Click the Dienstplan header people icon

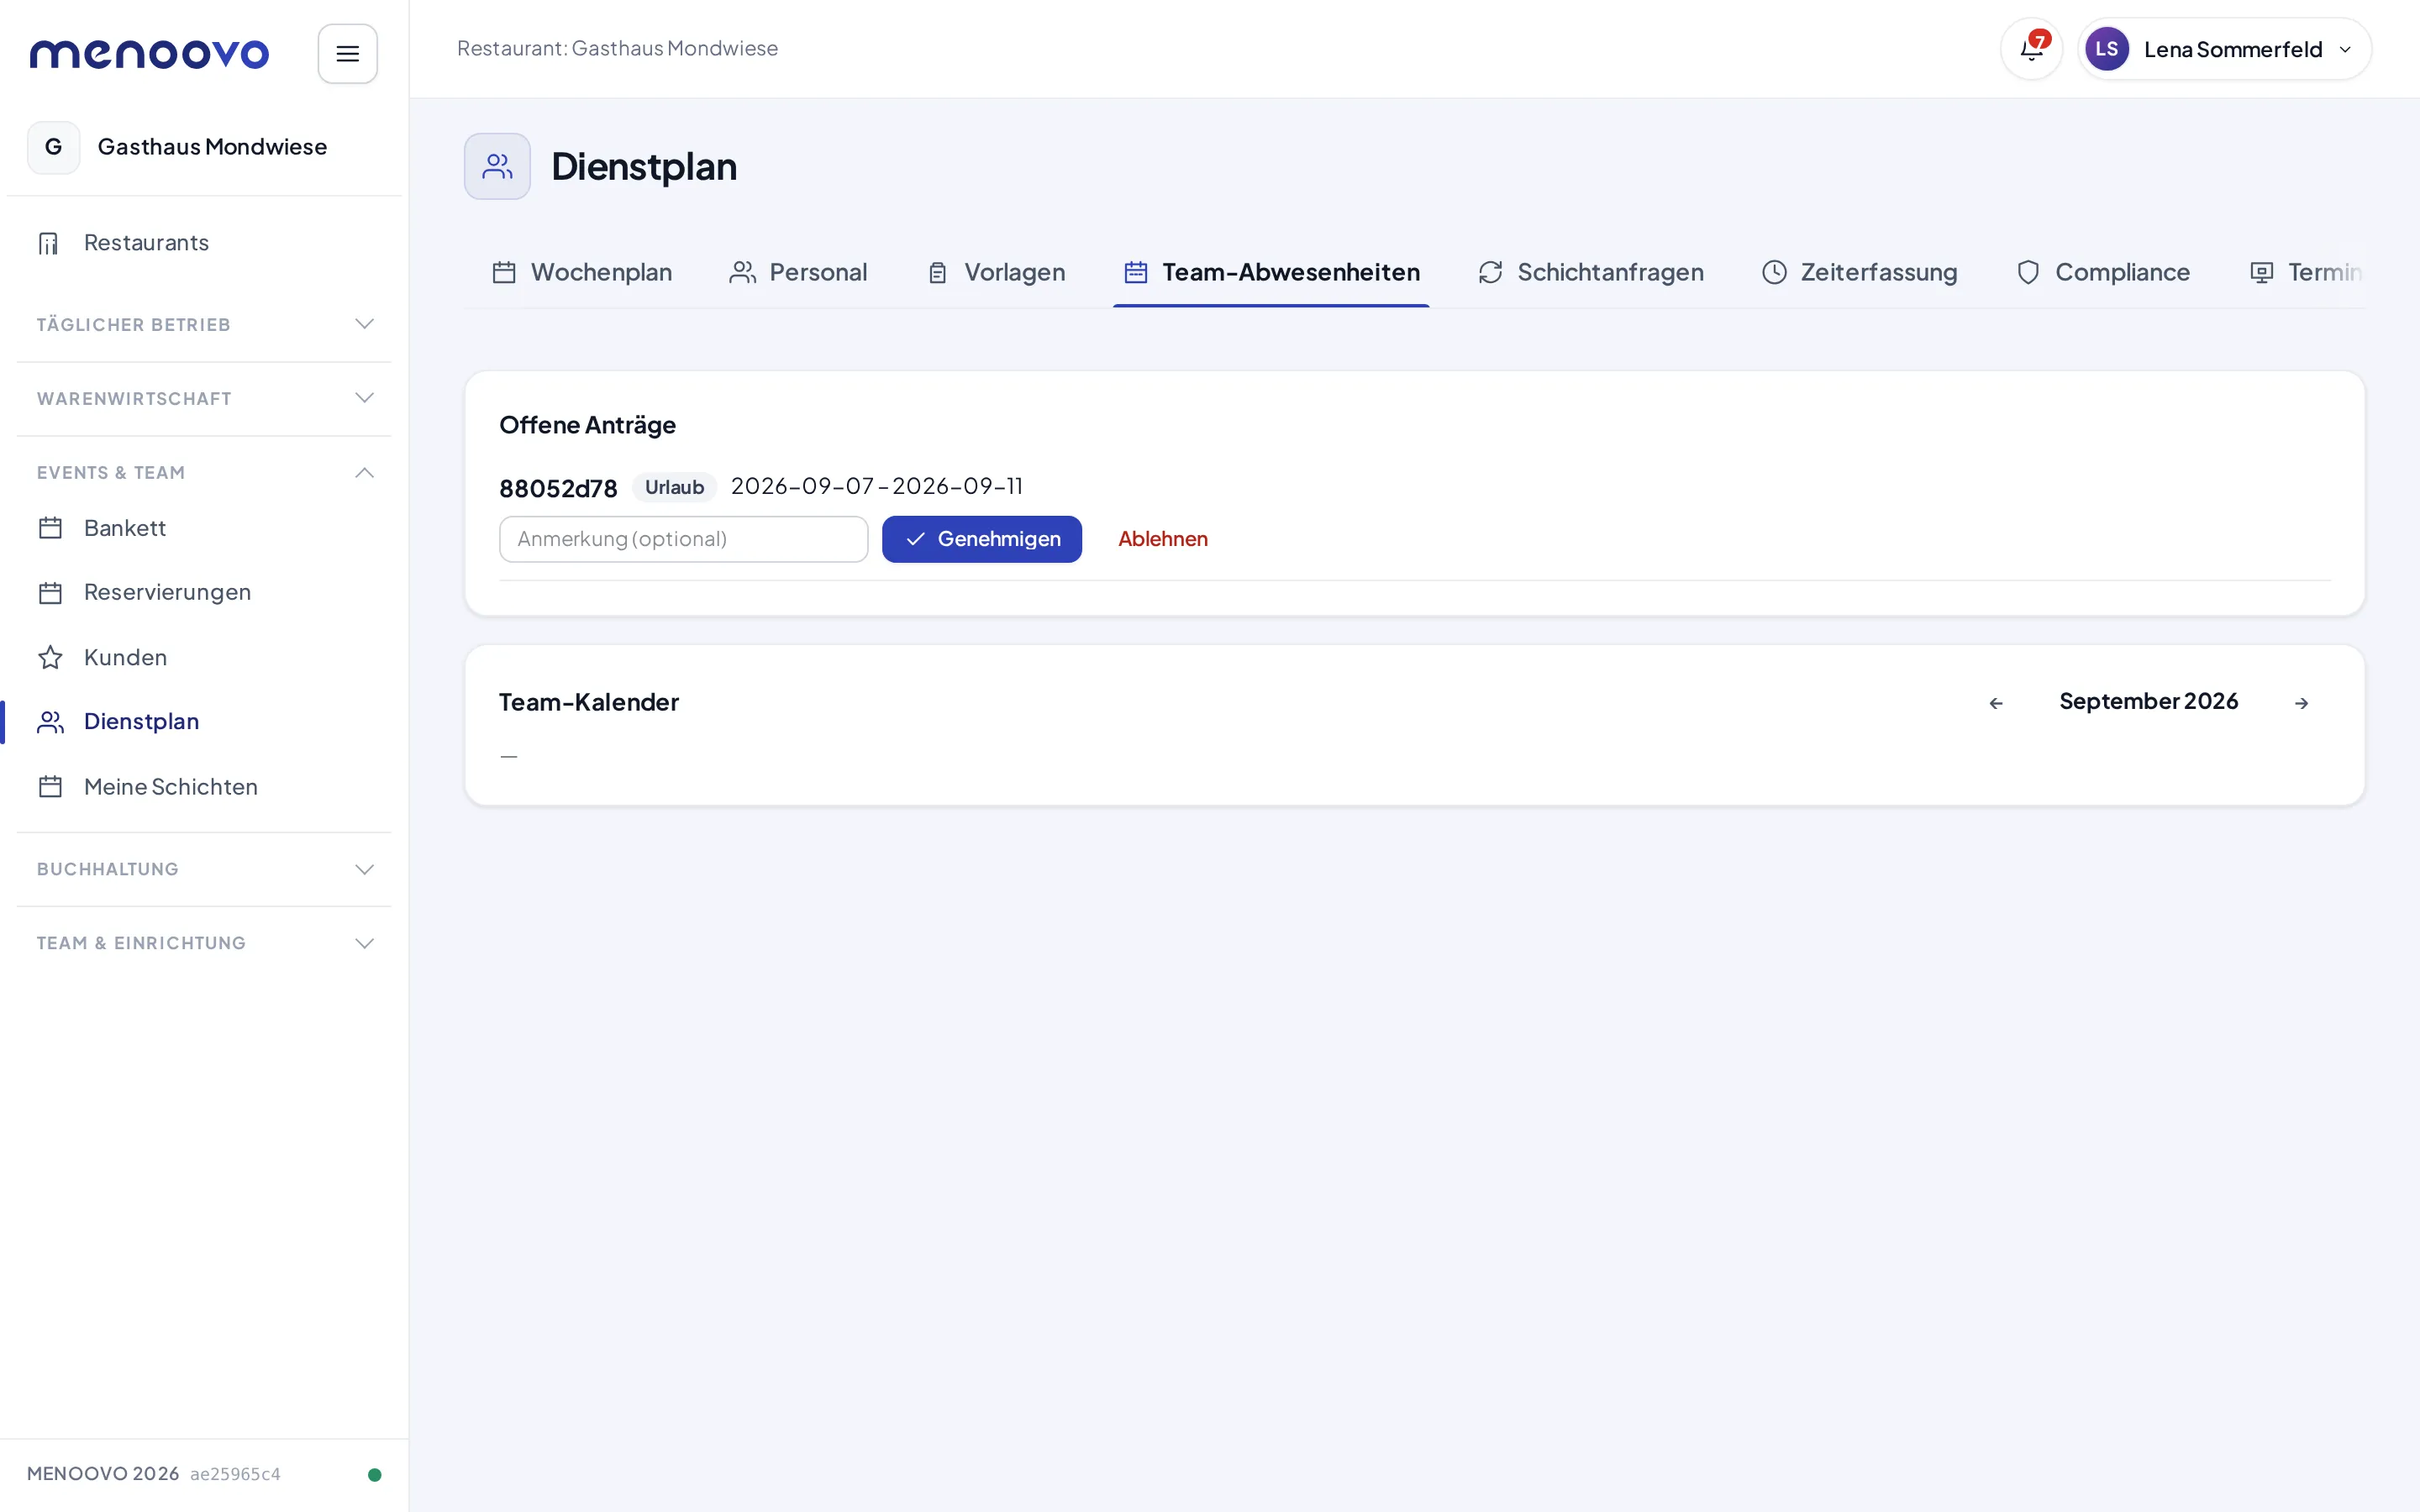point(497,166)
